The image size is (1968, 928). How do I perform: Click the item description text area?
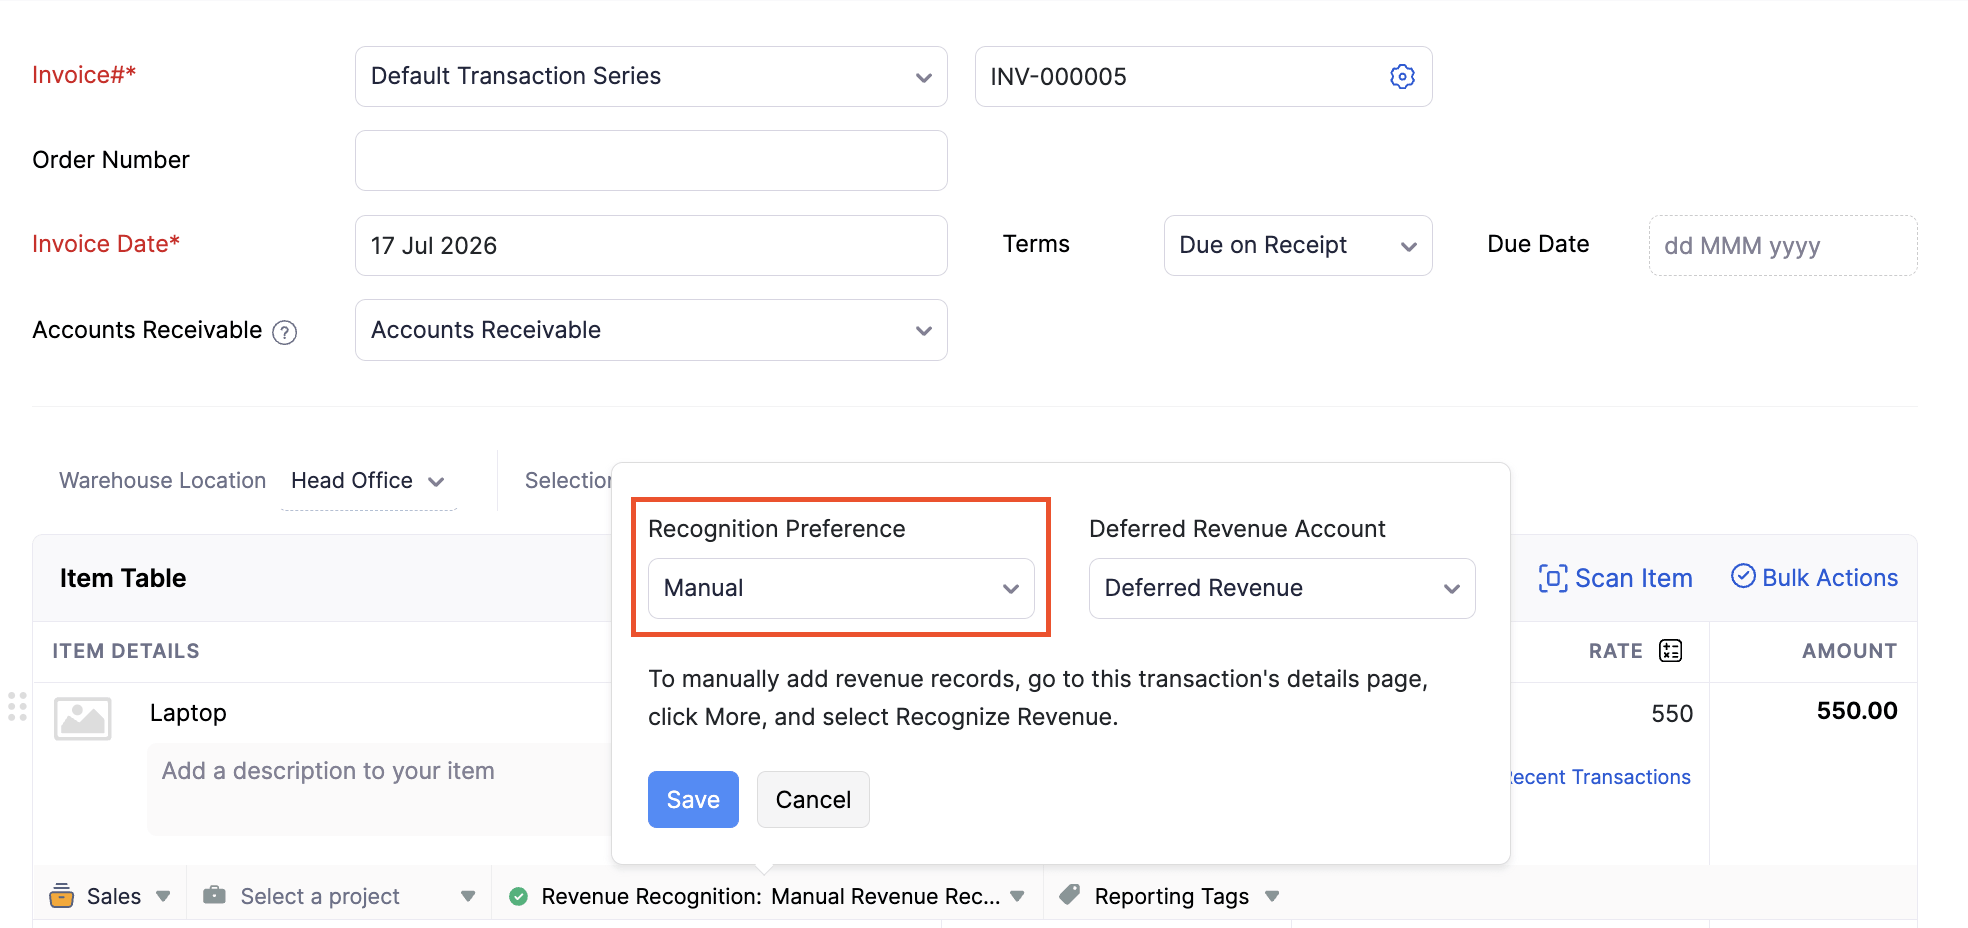[x=380, y=788]
